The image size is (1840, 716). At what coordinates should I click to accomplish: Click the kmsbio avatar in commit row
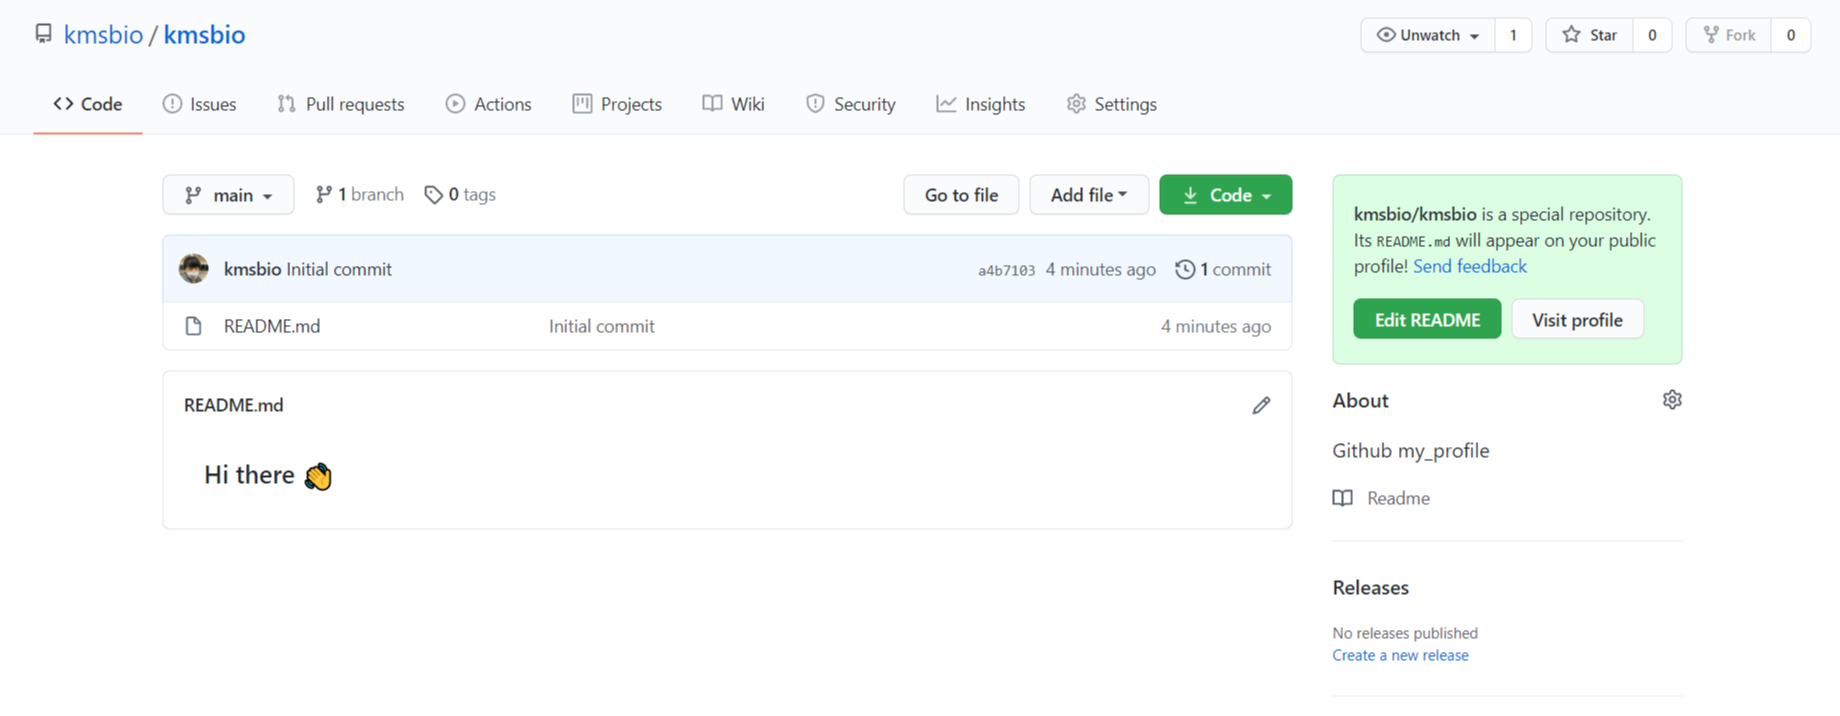[x=194, y=269]
